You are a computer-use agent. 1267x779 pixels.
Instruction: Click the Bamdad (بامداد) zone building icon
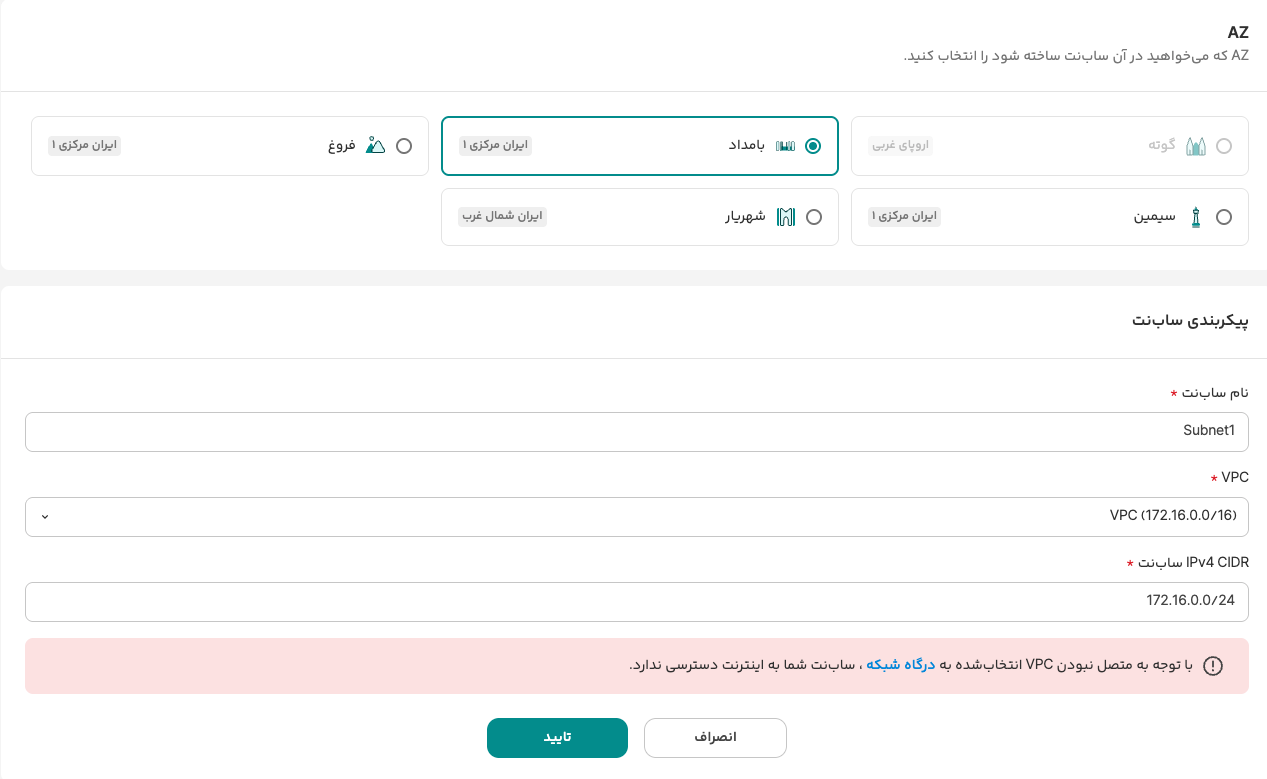[x=785, y=146]
